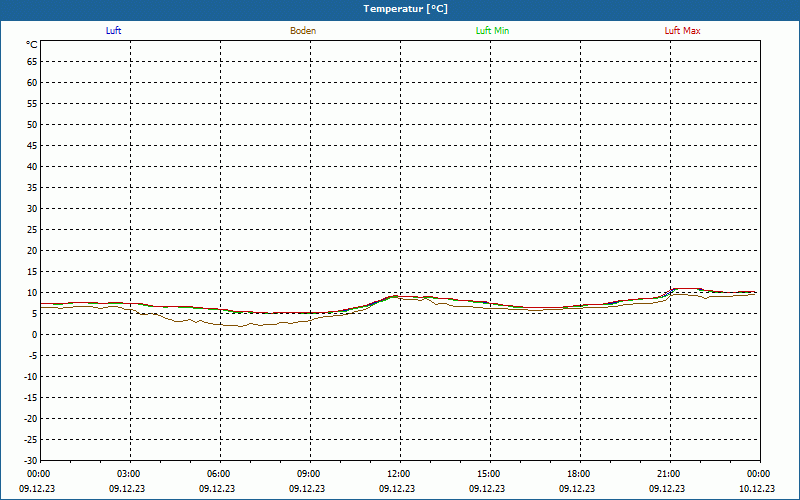
Task: Click the 50 y-axis value
Action: (32, 124)
